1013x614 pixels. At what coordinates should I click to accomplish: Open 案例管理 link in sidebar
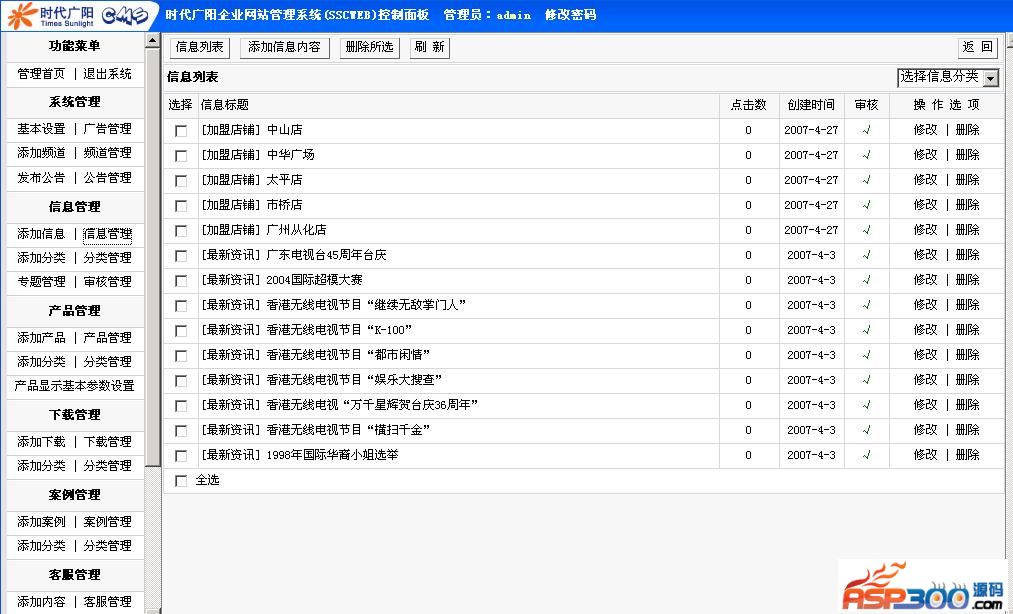(107, 522)
